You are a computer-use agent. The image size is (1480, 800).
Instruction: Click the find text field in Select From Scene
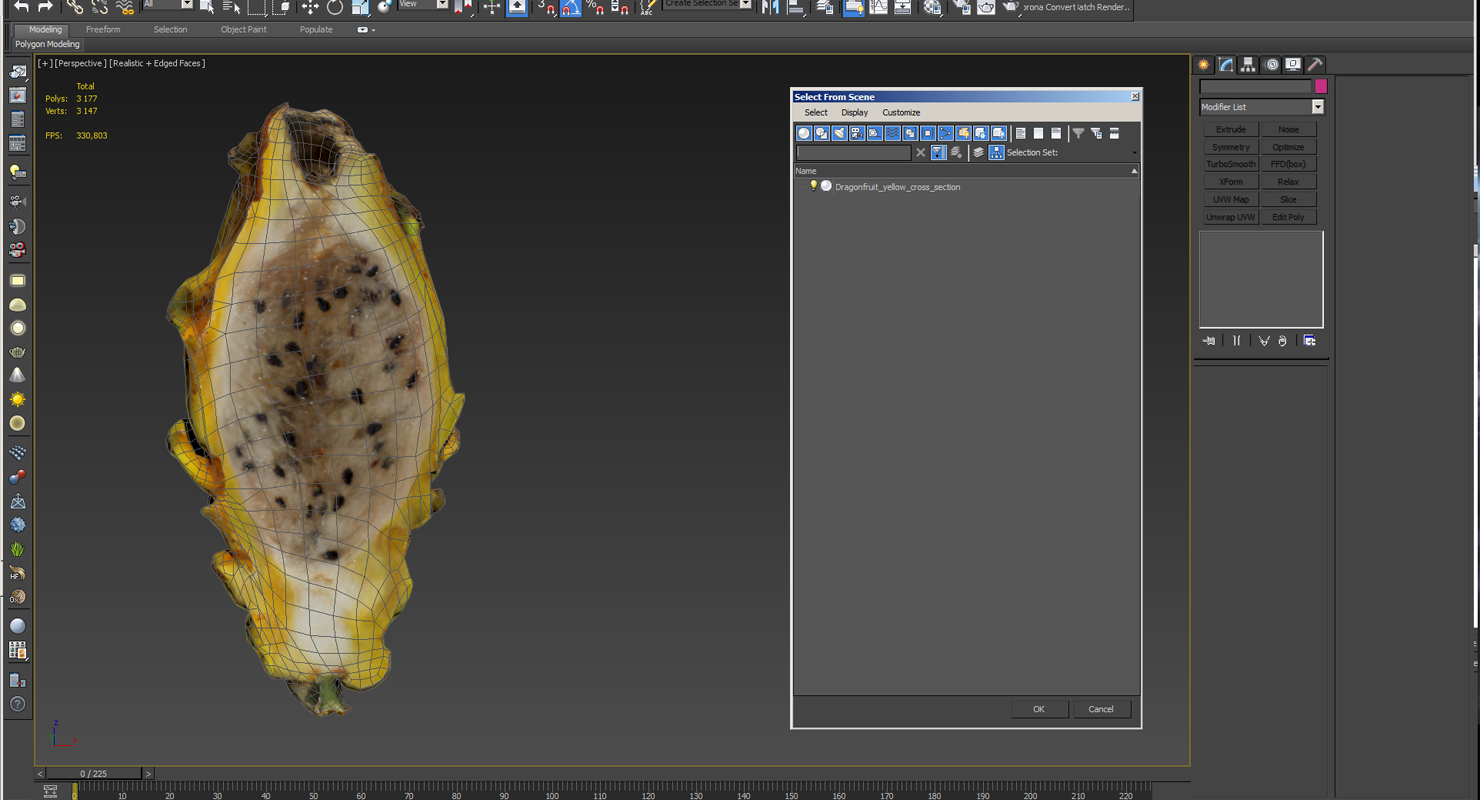(853, 153)
